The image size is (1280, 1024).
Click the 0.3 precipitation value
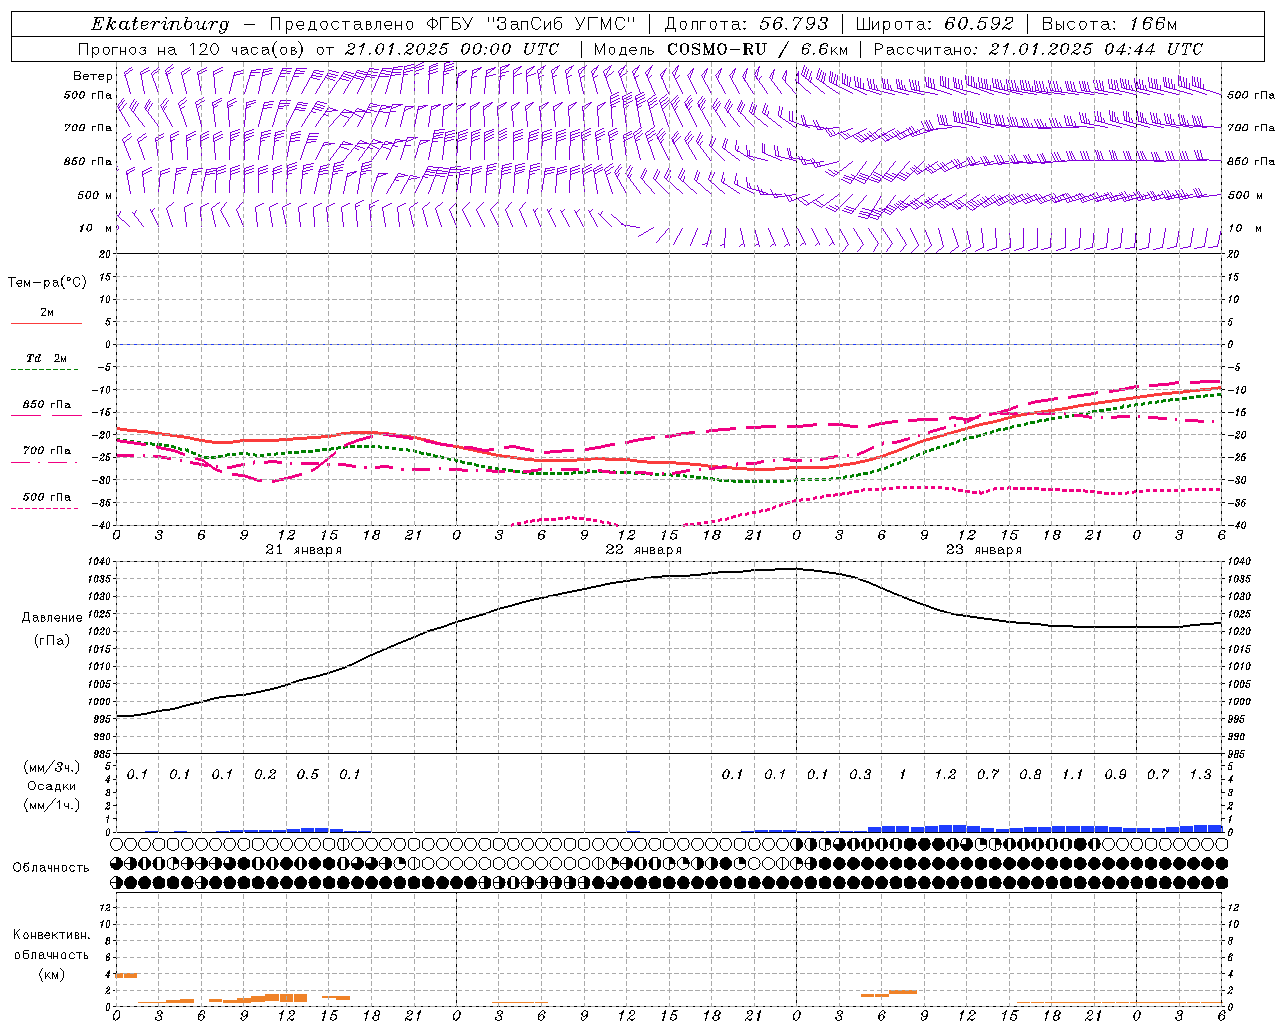point(860,774)
